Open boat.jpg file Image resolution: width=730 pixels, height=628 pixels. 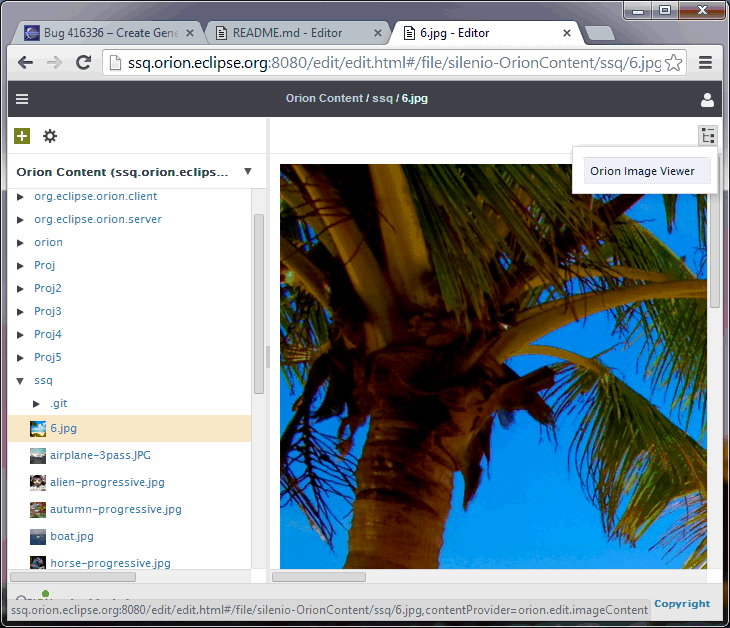pos(72,536)
